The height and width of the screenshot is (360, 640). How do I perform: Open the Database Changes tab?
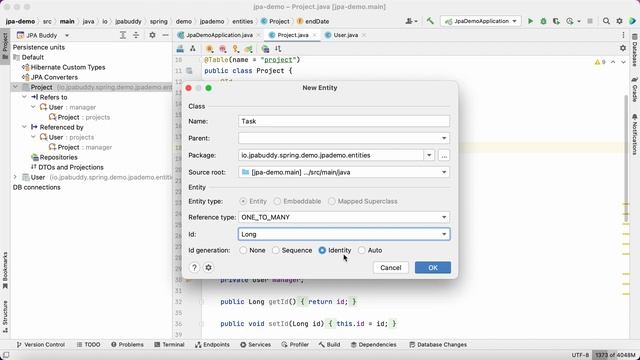click(x=438, y=344)
